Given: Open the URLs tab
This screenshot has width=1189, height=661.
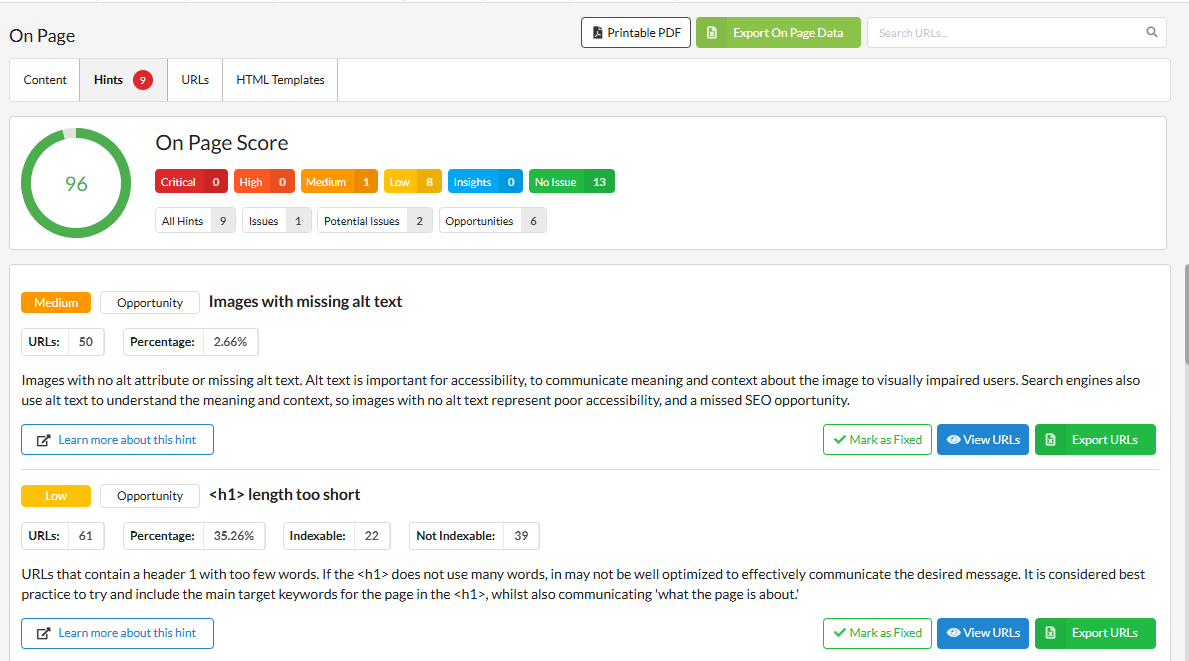Looking at the screenshot, I should [x=195, y=80].
